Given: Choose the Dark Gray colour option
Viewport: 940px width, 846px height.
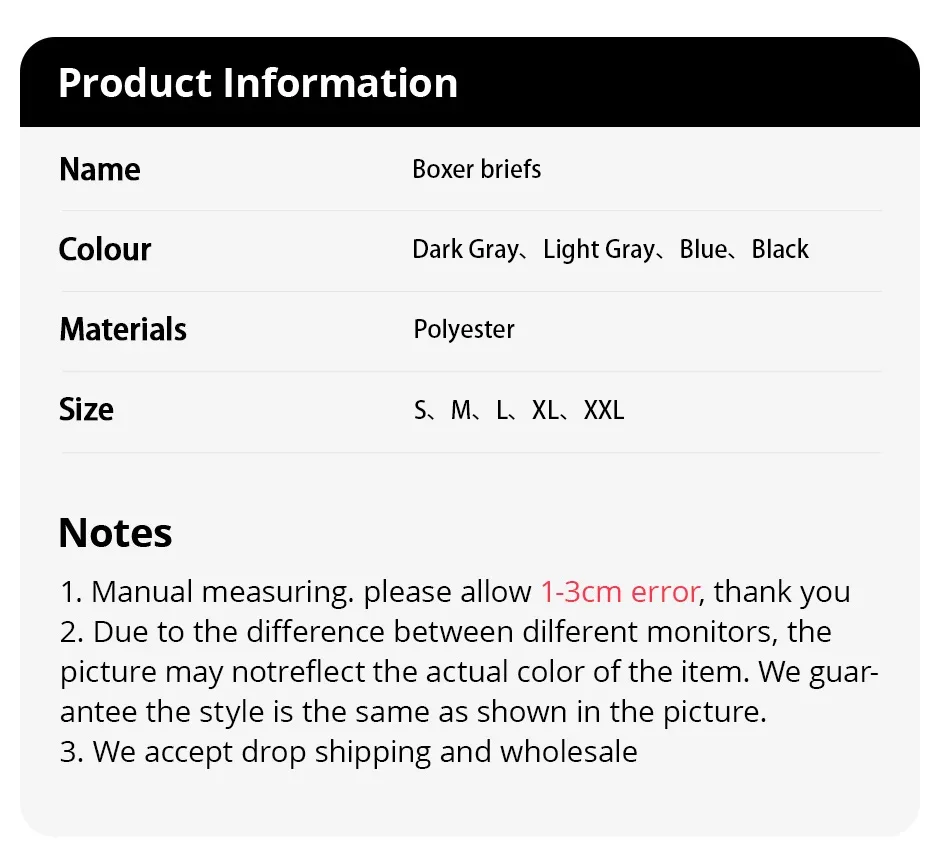Looking at the screenshot, I should 465,249.
